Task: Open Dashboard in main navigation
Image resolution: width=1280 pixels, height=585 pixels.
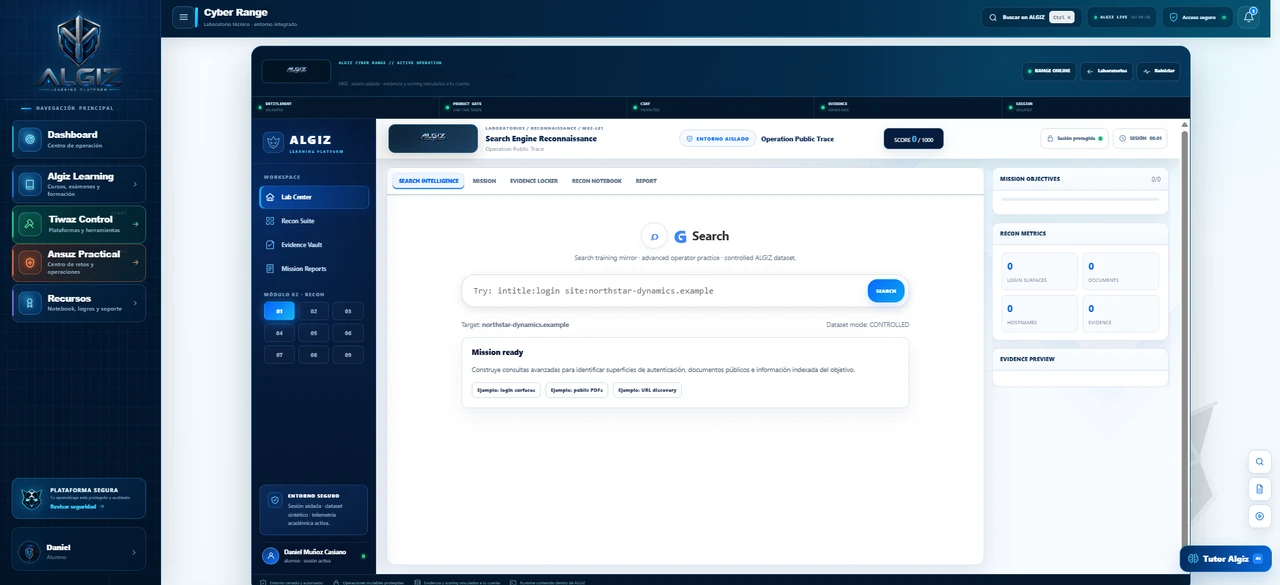Action: click(79, 139)
